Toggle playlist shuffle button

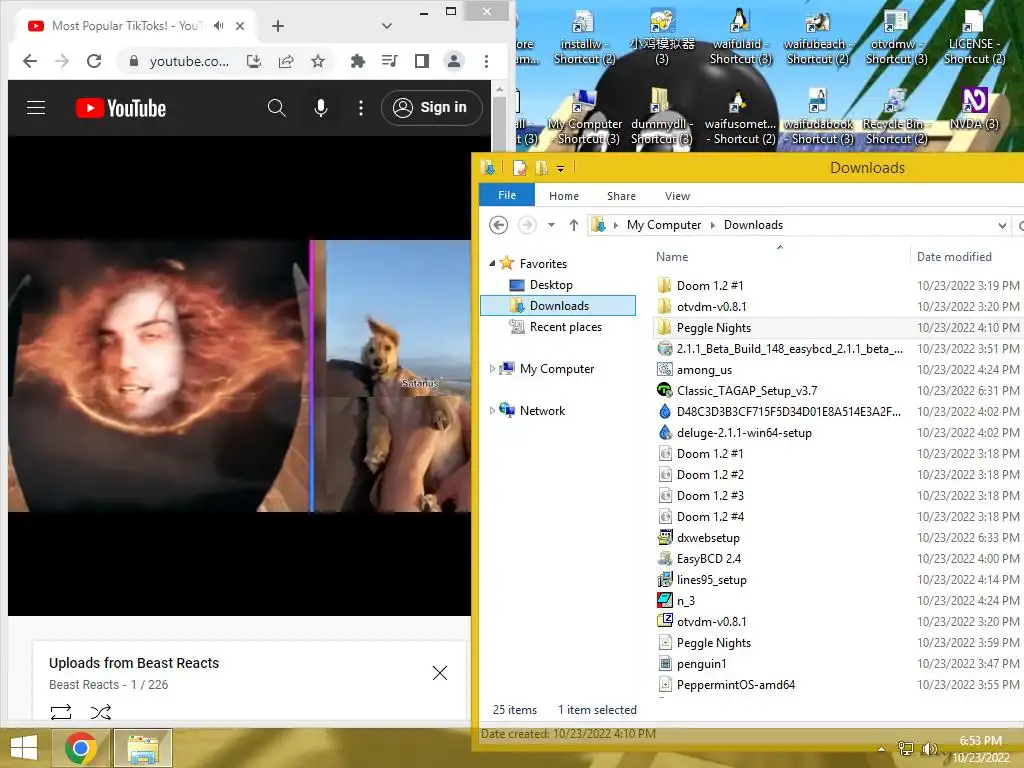101,712
